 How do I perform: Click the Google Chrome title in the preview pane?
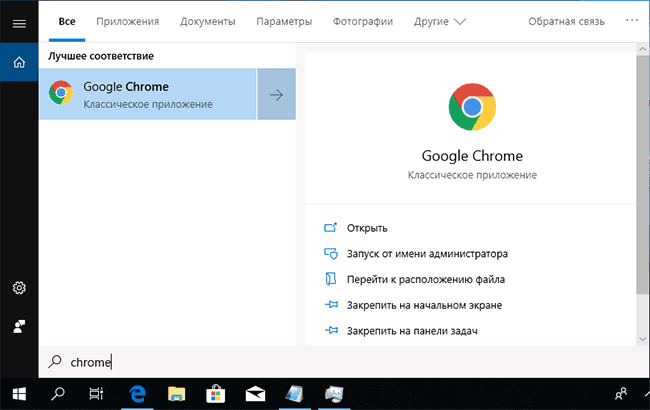(x=472, y=156)
